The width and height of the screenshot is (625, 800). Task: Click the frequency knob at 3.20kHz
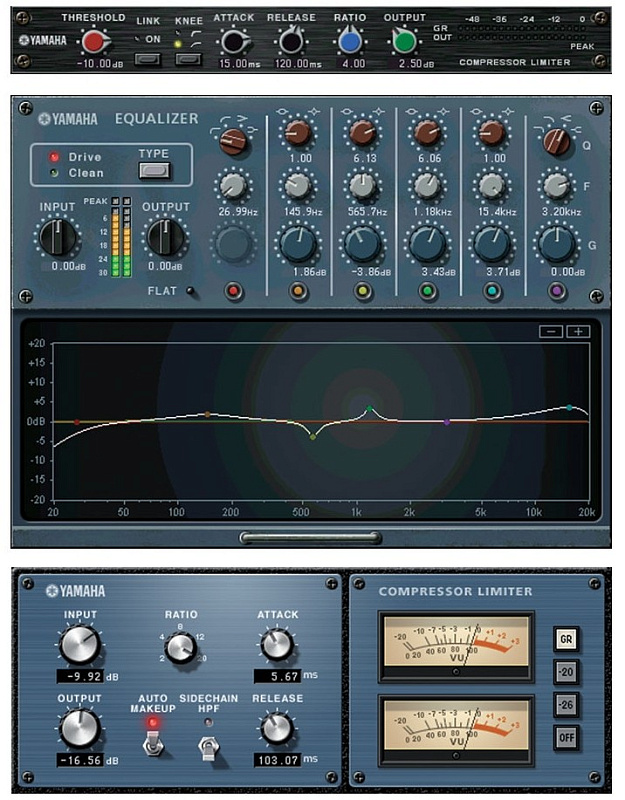(557, 186)
